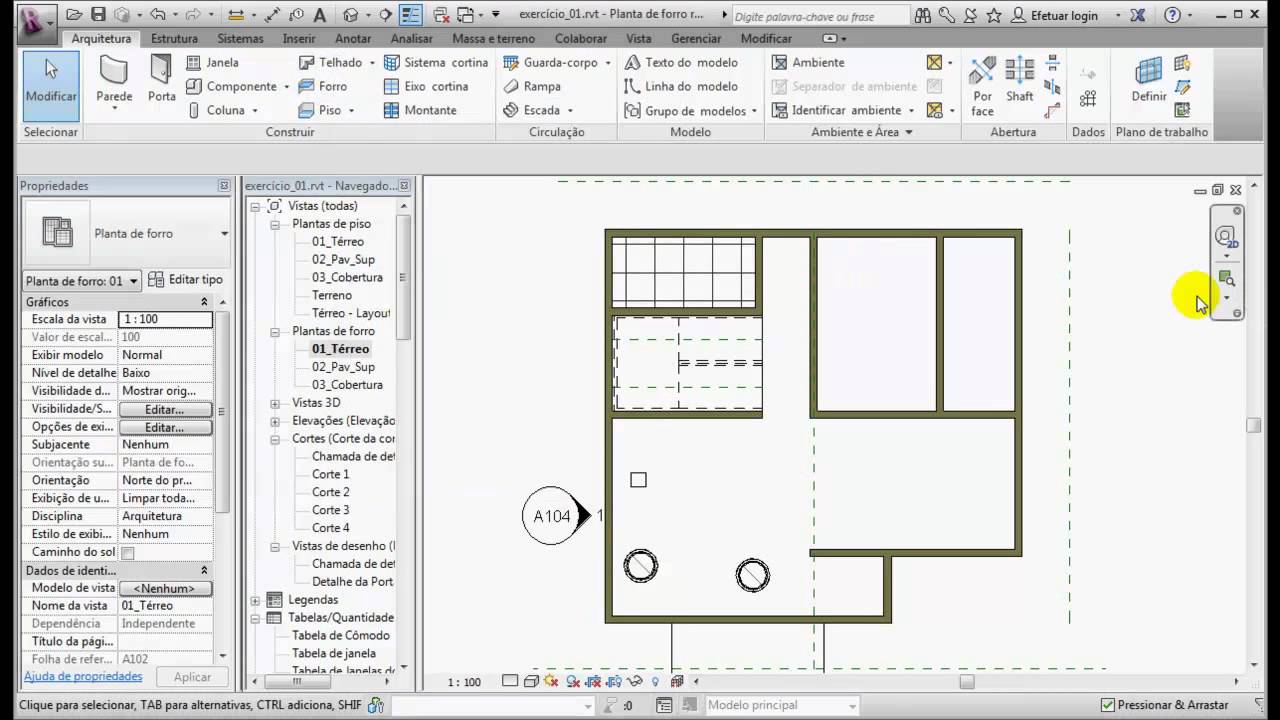Viewport: 1280px width, 720px height.
Task: Click the favorites star icon
Action: 994,15
